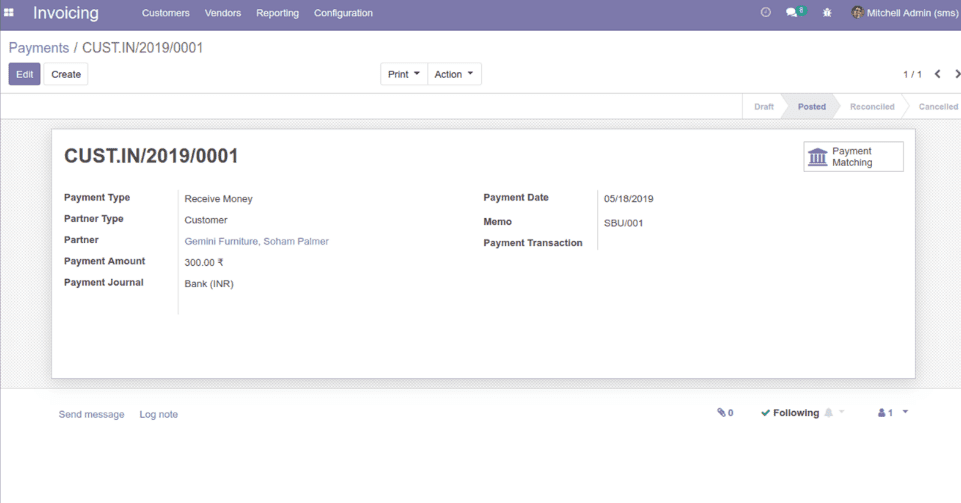961x503 pixels.
Task: Select the Posted status stage
Action: coord(811,107)
